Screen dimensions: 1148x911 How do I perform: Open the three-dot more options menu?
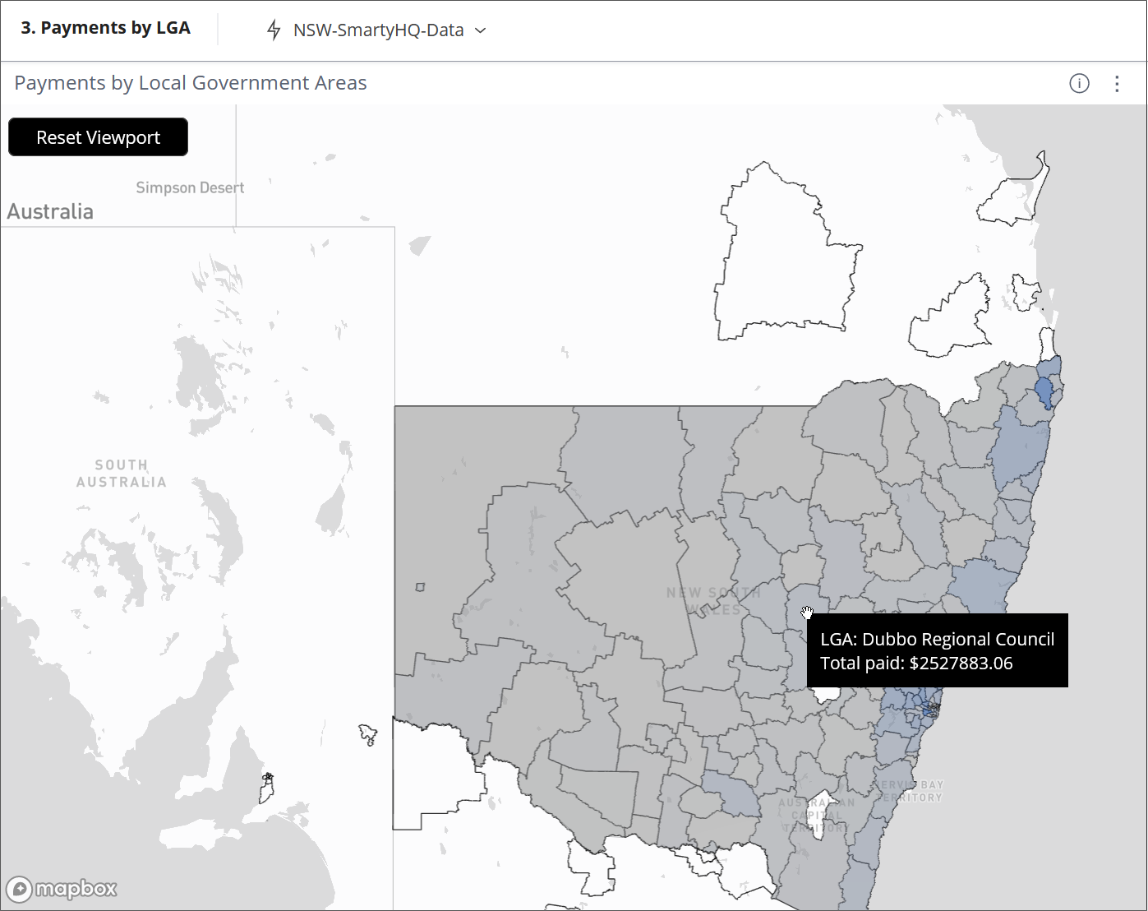[x=1117, y=84]
